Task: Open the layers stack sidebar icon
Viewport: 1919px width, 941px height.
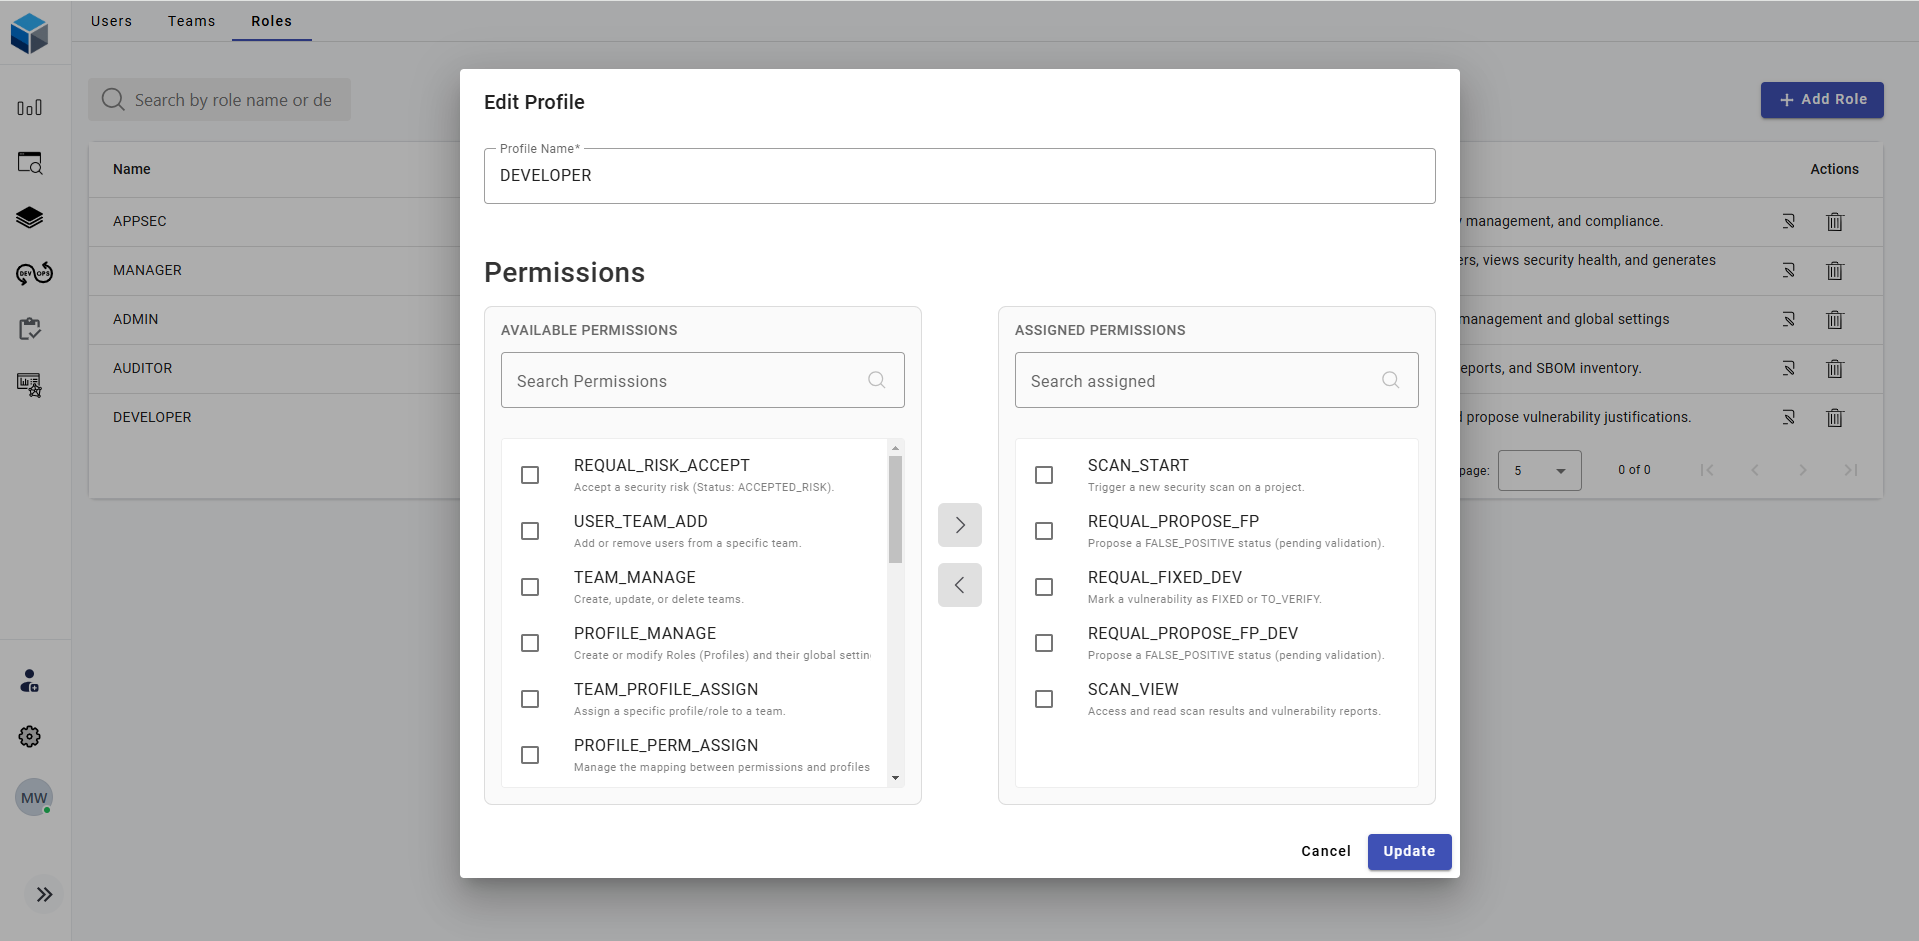Action: [x=30, y=218]
